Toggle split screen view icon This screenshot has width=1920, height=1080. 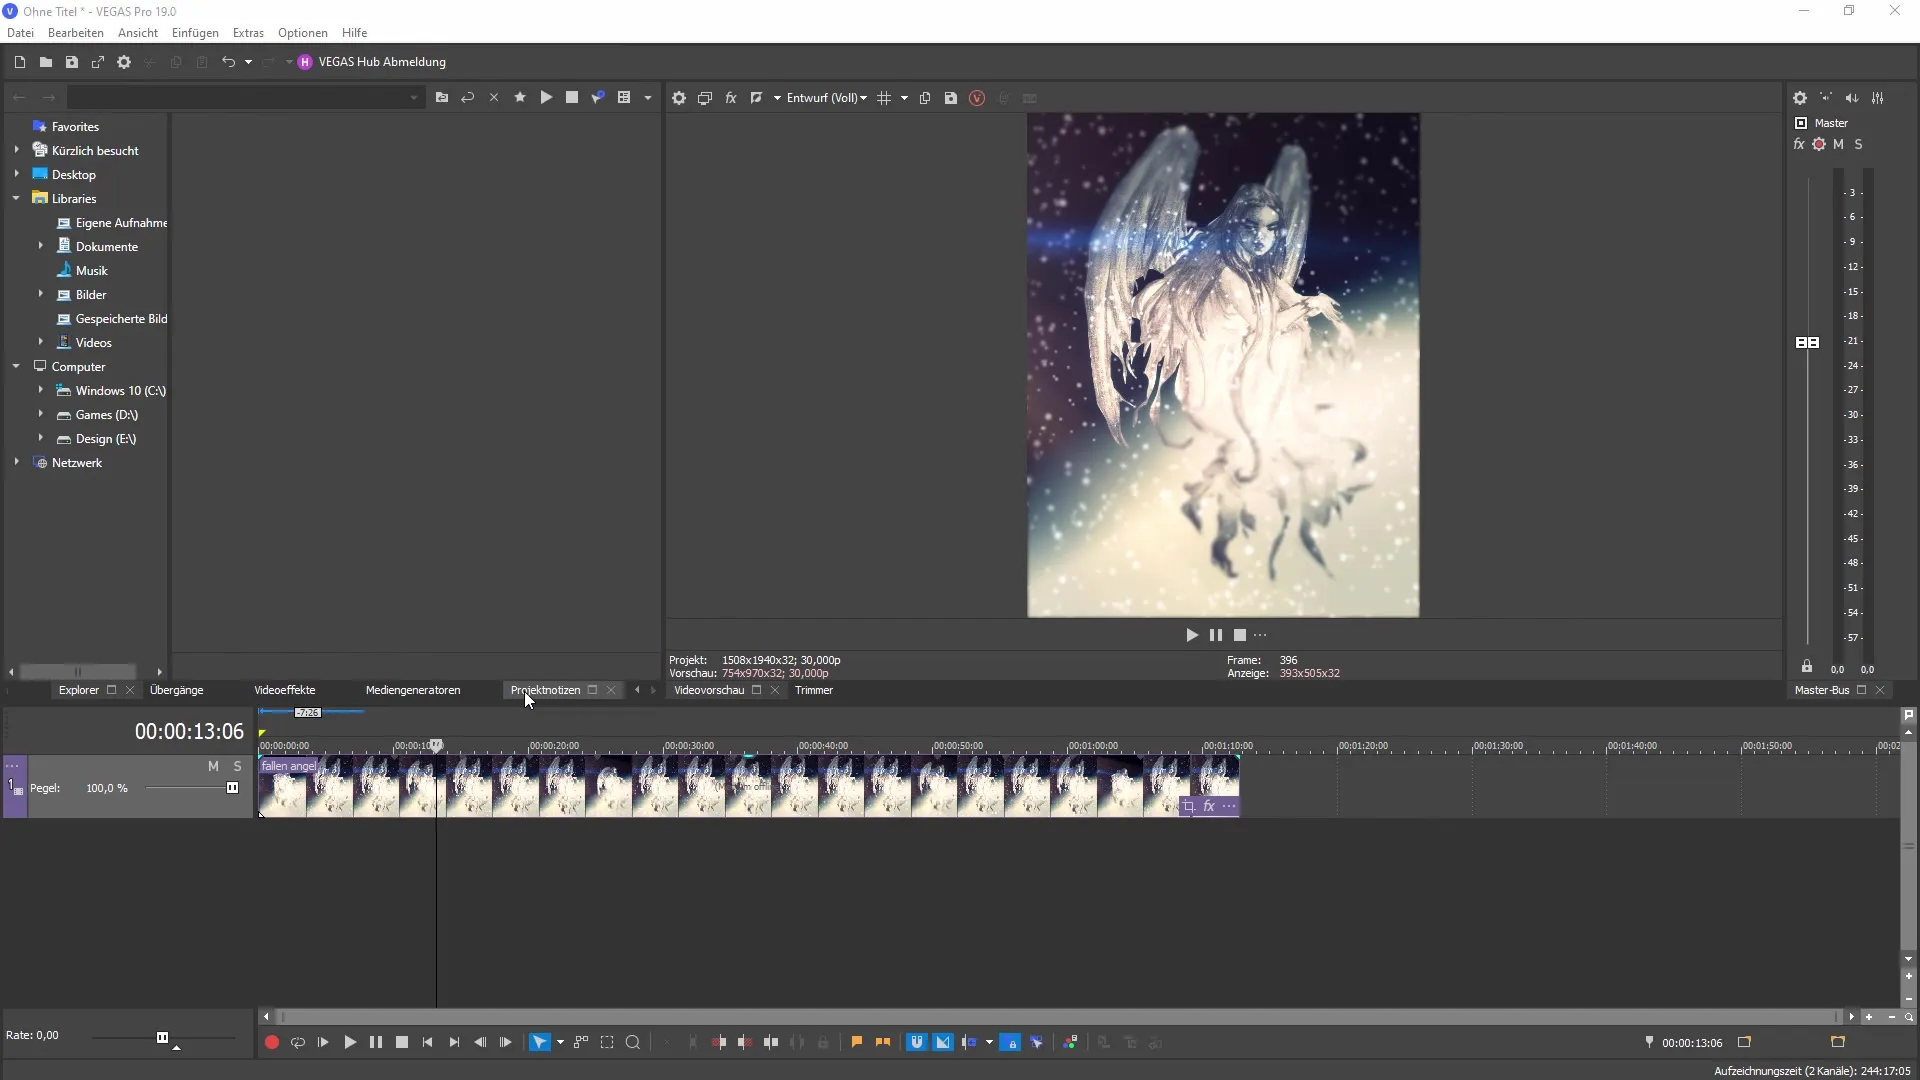point(757,98)
